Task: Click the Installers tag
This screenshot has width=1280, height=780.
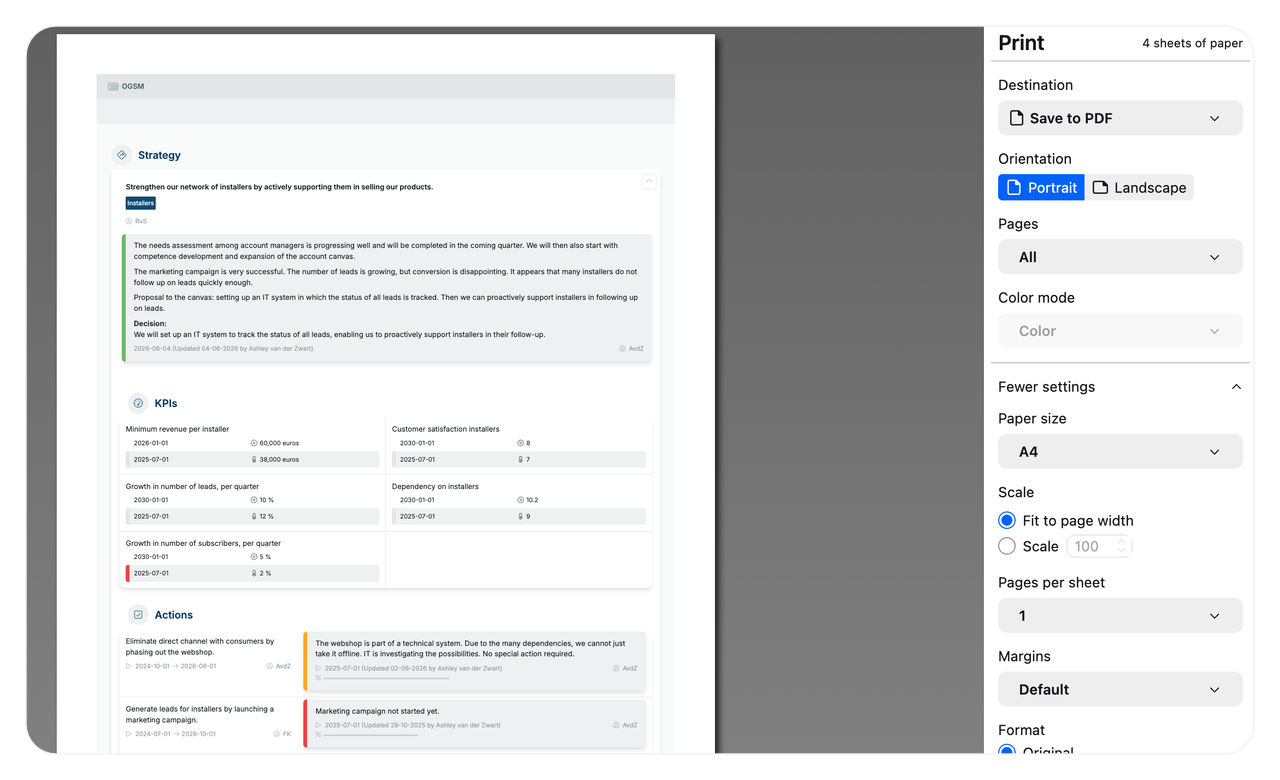Action: pyautogui.click(x=141, y=203)
